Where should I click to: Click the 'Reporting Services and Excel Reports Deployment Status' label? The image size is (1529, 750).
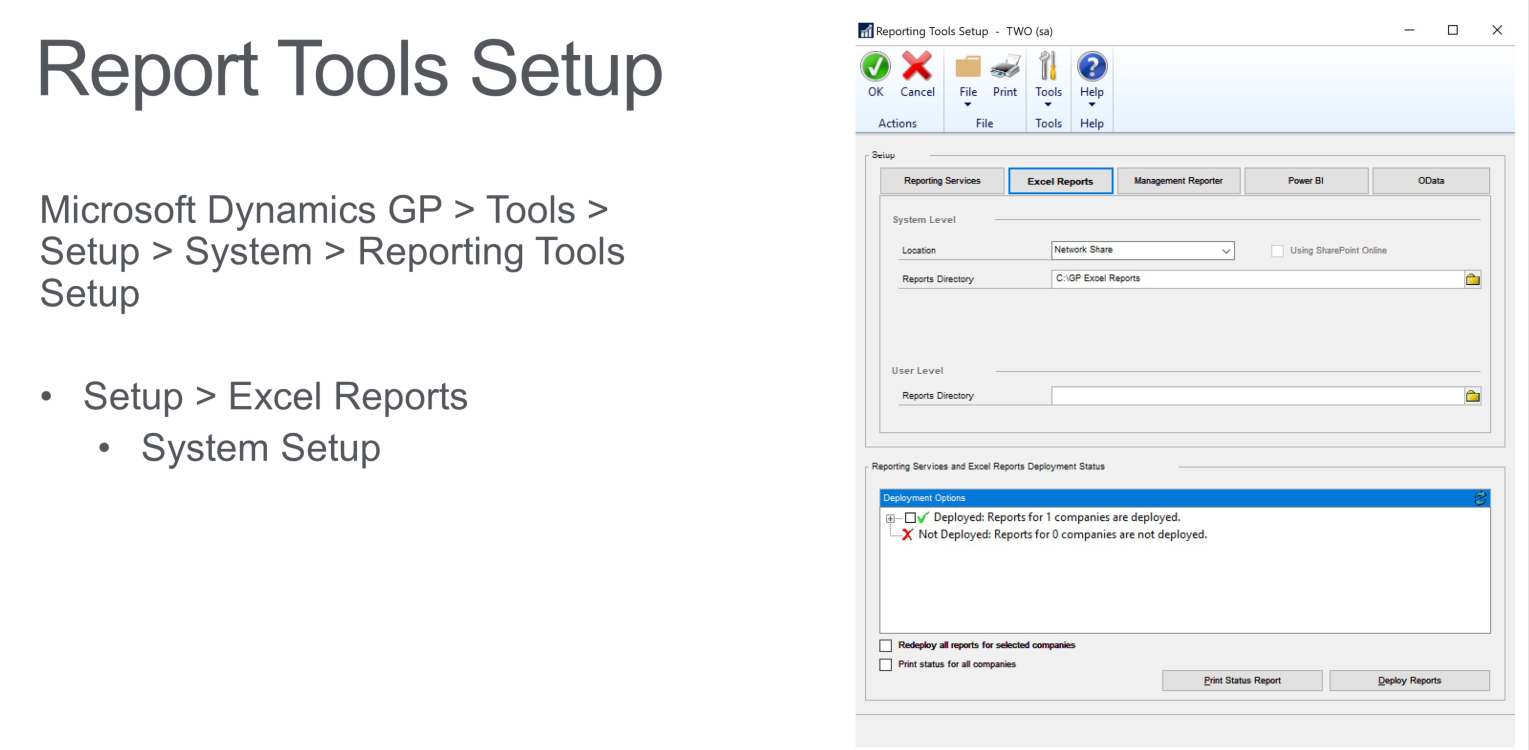click(988, 466)
